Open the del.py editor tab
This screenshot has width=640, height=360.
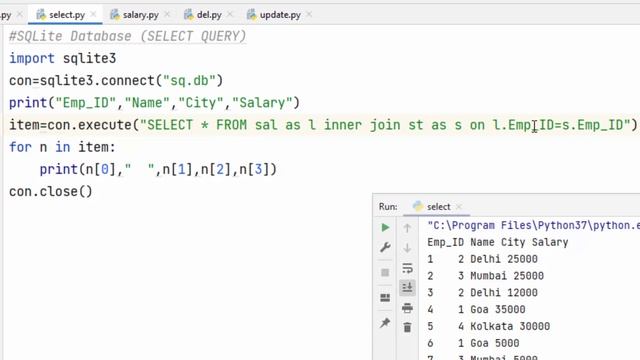point(209,15)
